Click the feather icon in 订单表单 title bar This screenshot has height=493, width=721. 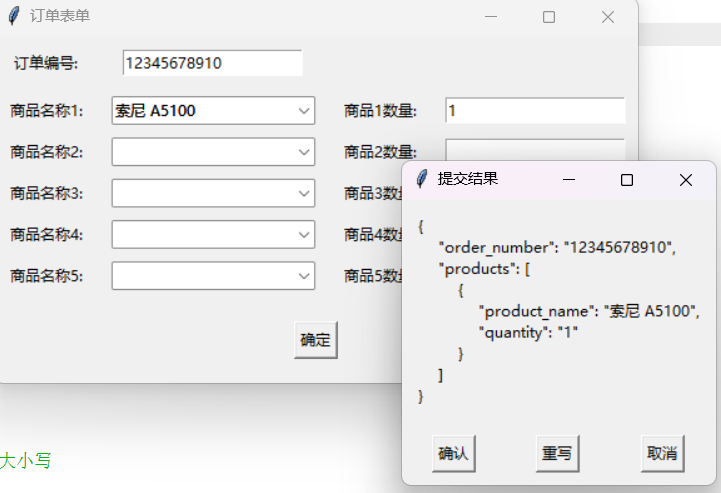click(14, 16)
